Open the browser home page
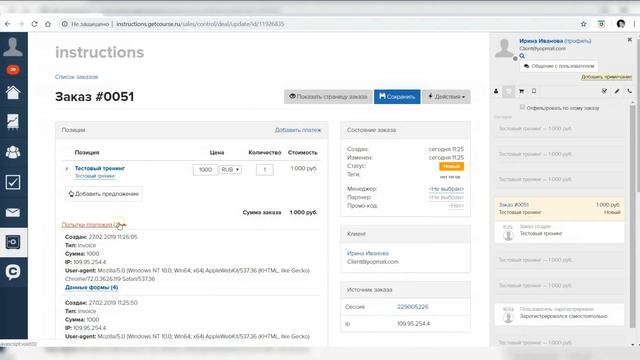Image resolution: width=640 pixels, height=360 pixels. click(48, 24)
